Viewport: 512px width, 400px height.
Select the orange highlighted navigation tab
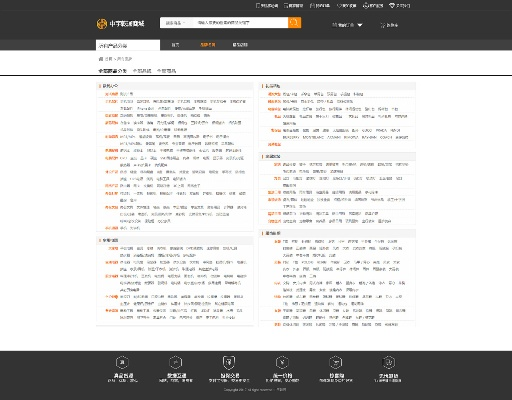click(x=208, y=45)
